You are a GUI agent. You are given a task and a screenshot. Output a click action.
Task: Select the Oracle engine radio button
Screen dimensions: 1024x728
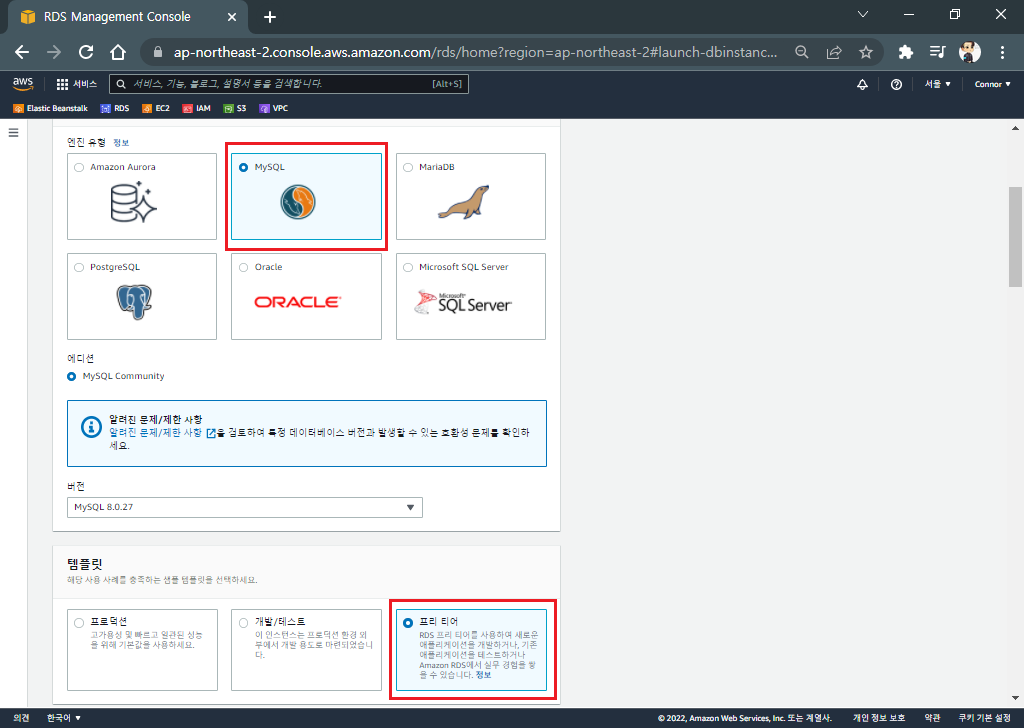244,268
